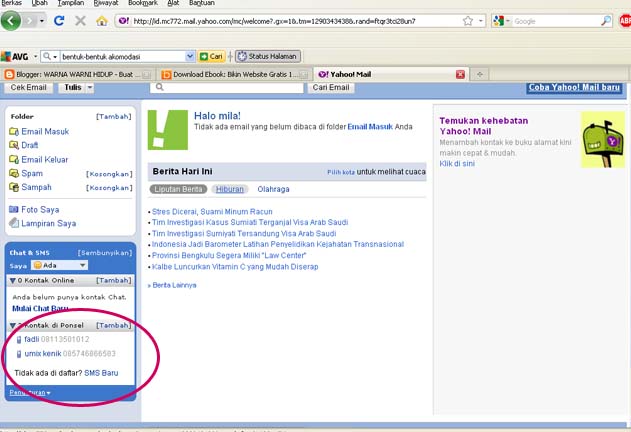
Task: Click Tambah link beside Folder heading
Action: click(x=113, y=116)
